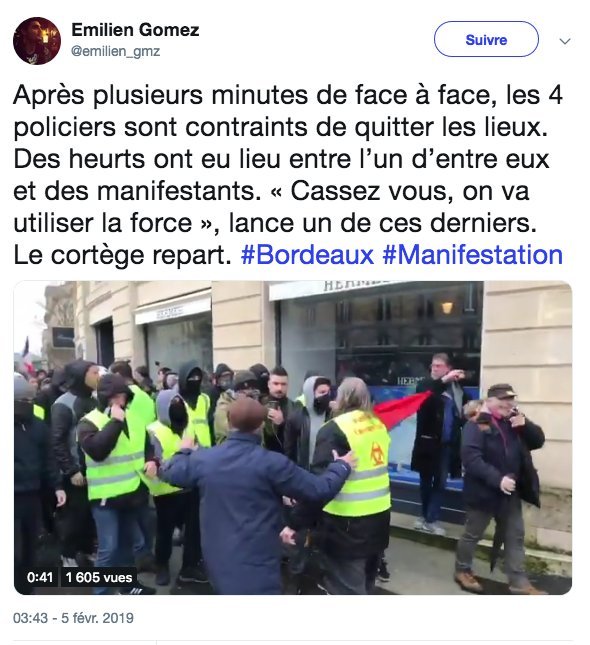This screenshot has width=590, height=645.
Task: Open the Emilien Gomez display name
Action: [x=135, y=30]
